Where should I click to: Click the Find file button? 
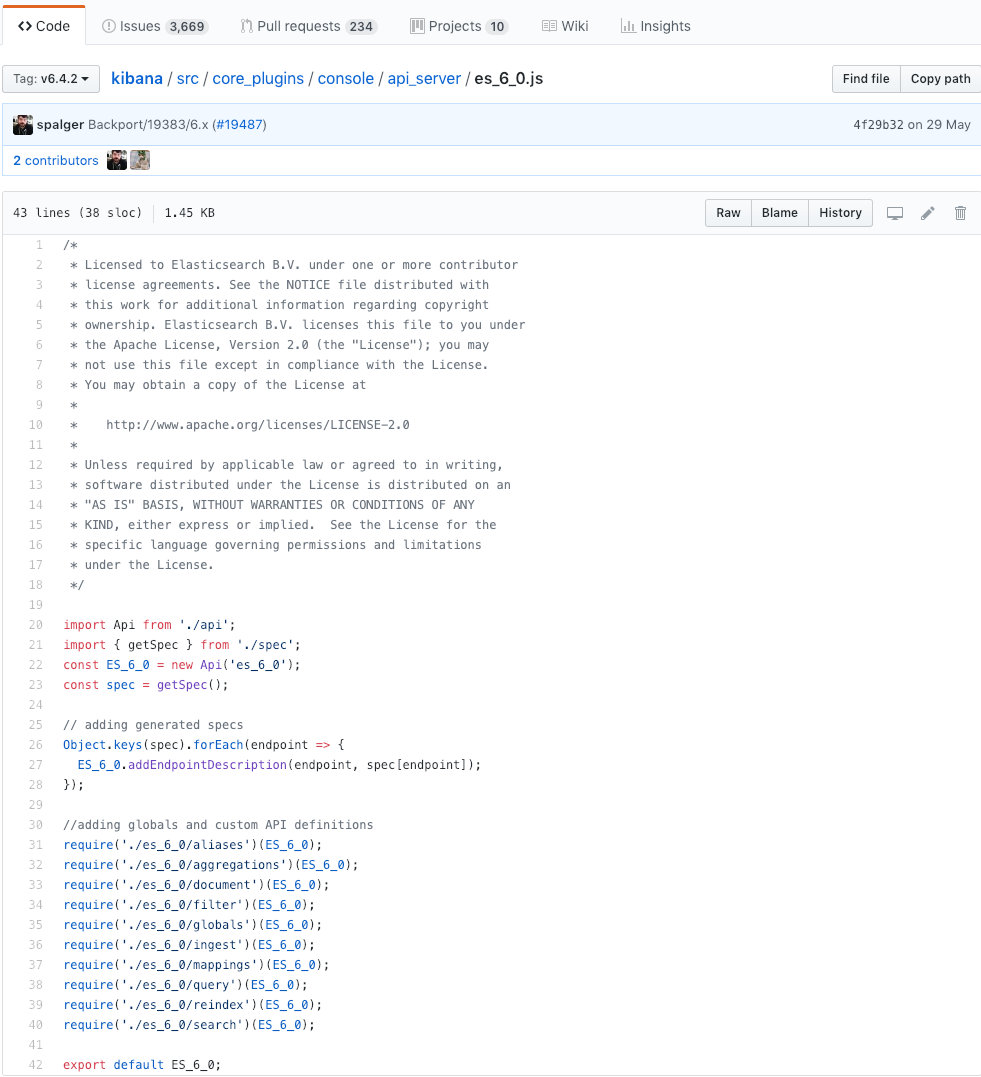[866, 79]
